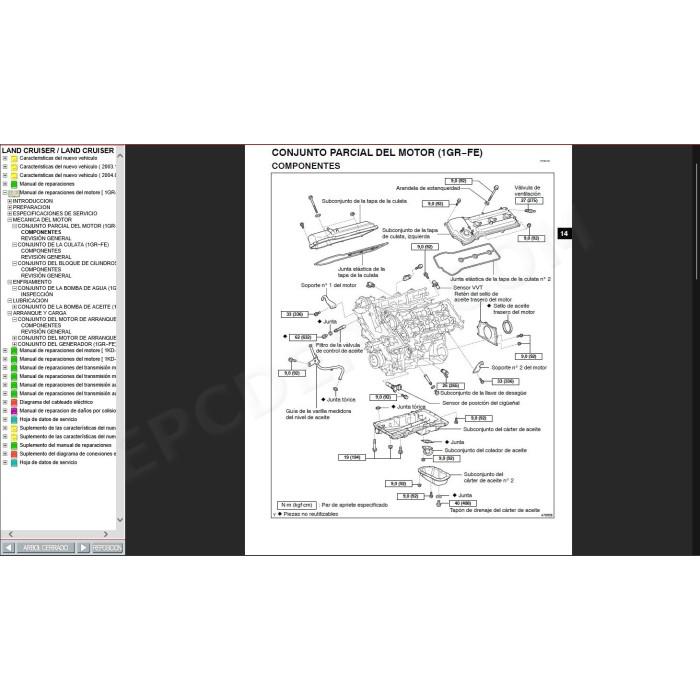This screenshot has width=700, height=700.
Task: Click green book icon beside Manual de reparaciones
Action: tap(14, 184)
